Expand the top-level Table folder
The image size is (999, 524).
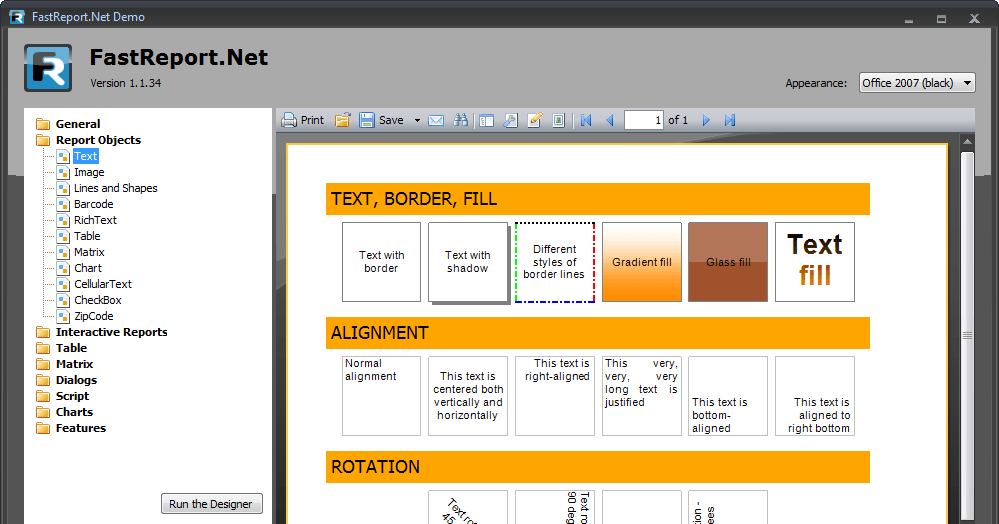click(71, 348)
